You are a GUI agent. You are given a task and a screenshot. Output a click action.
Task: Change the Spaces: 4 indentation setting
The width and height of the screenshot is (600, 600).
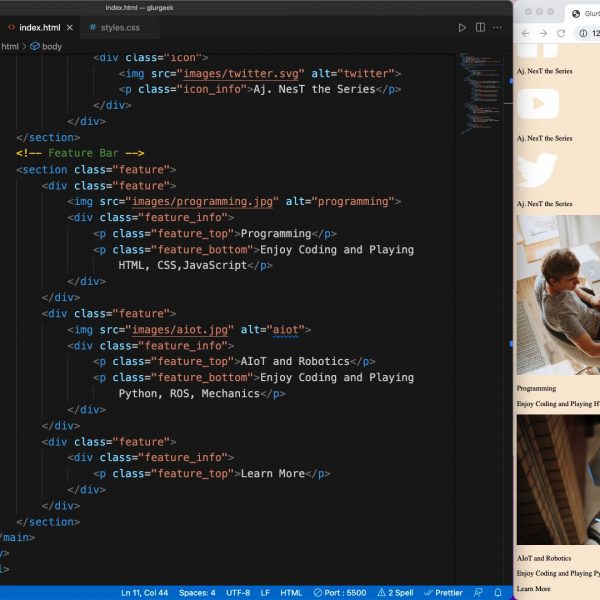pyautogui.click(x=197, y=593)
